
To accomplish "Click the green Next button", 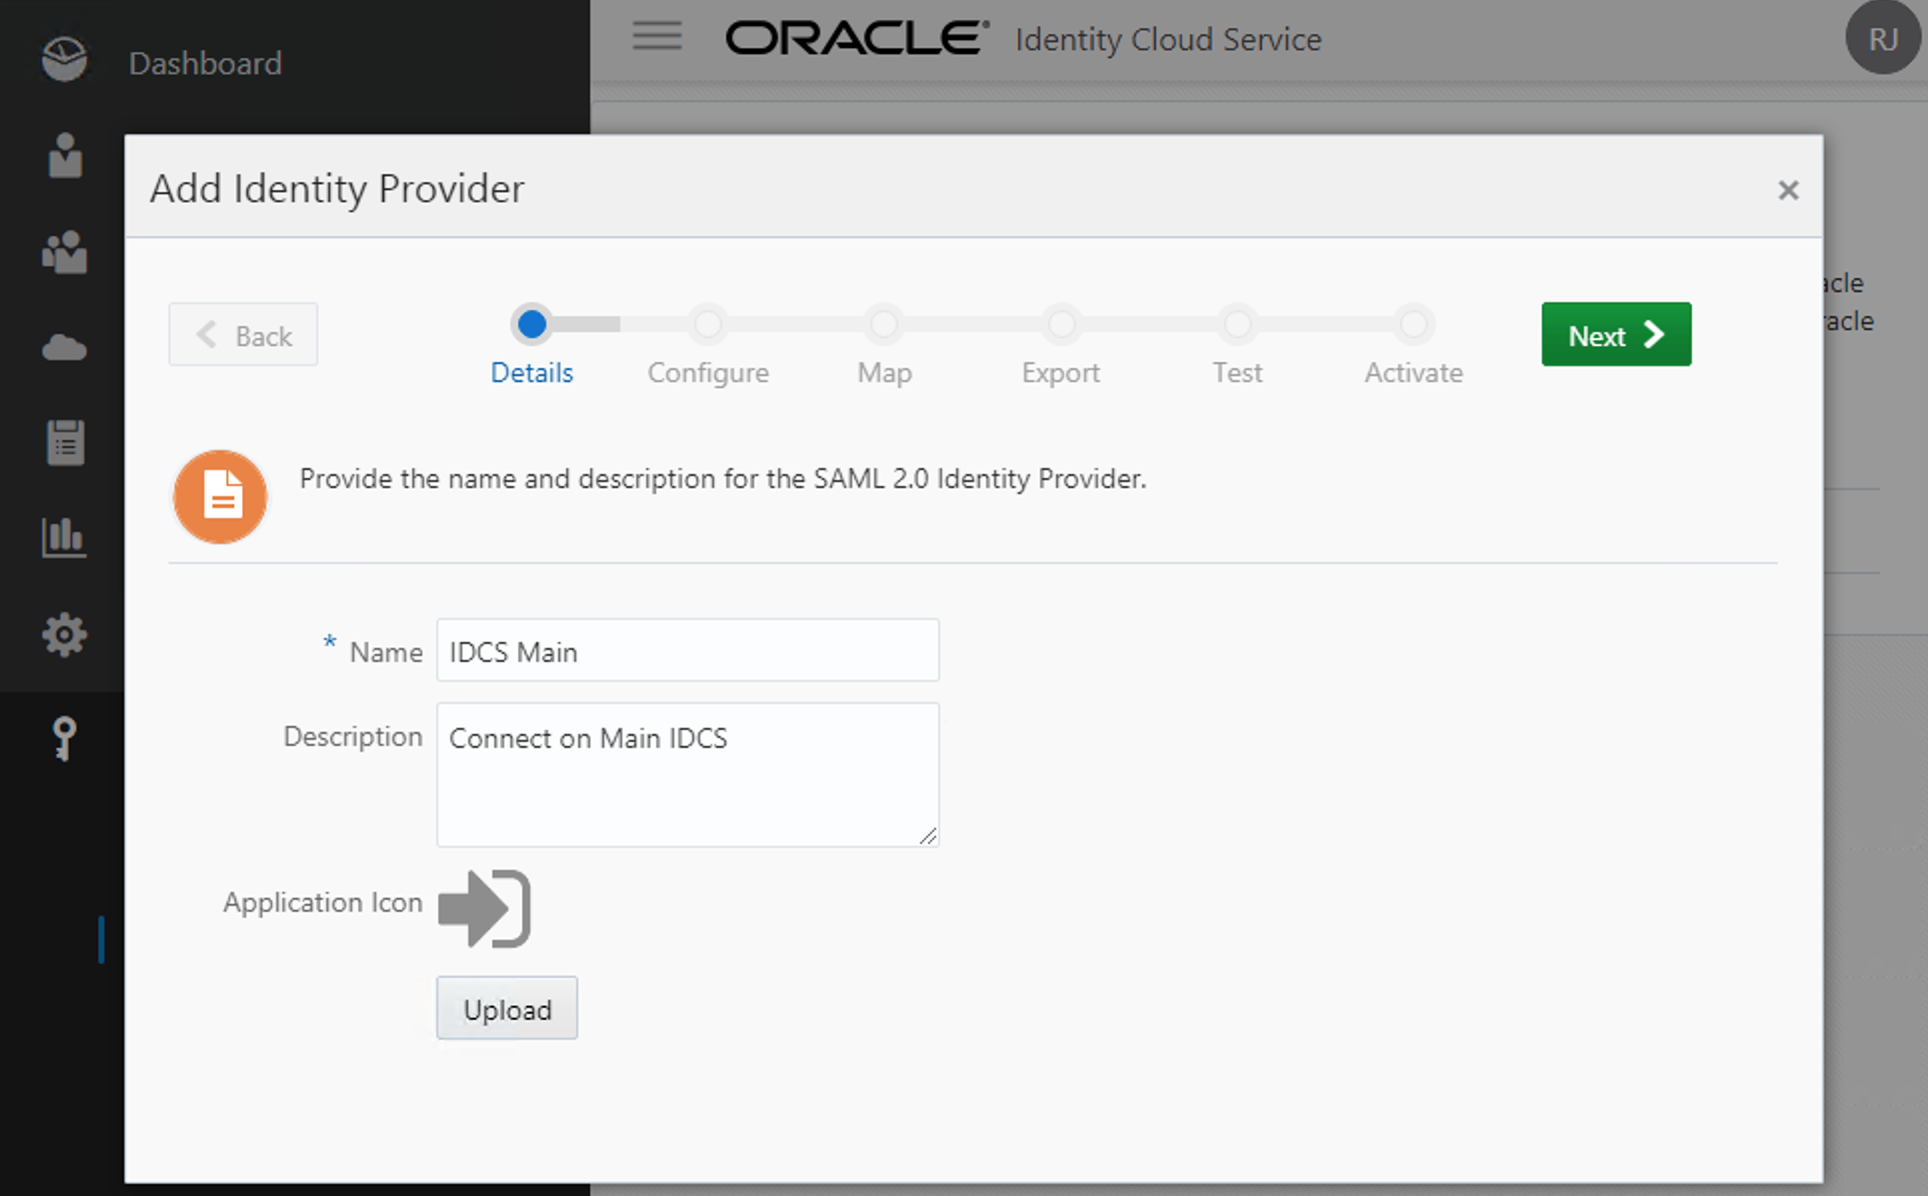I will point(1616,334).
